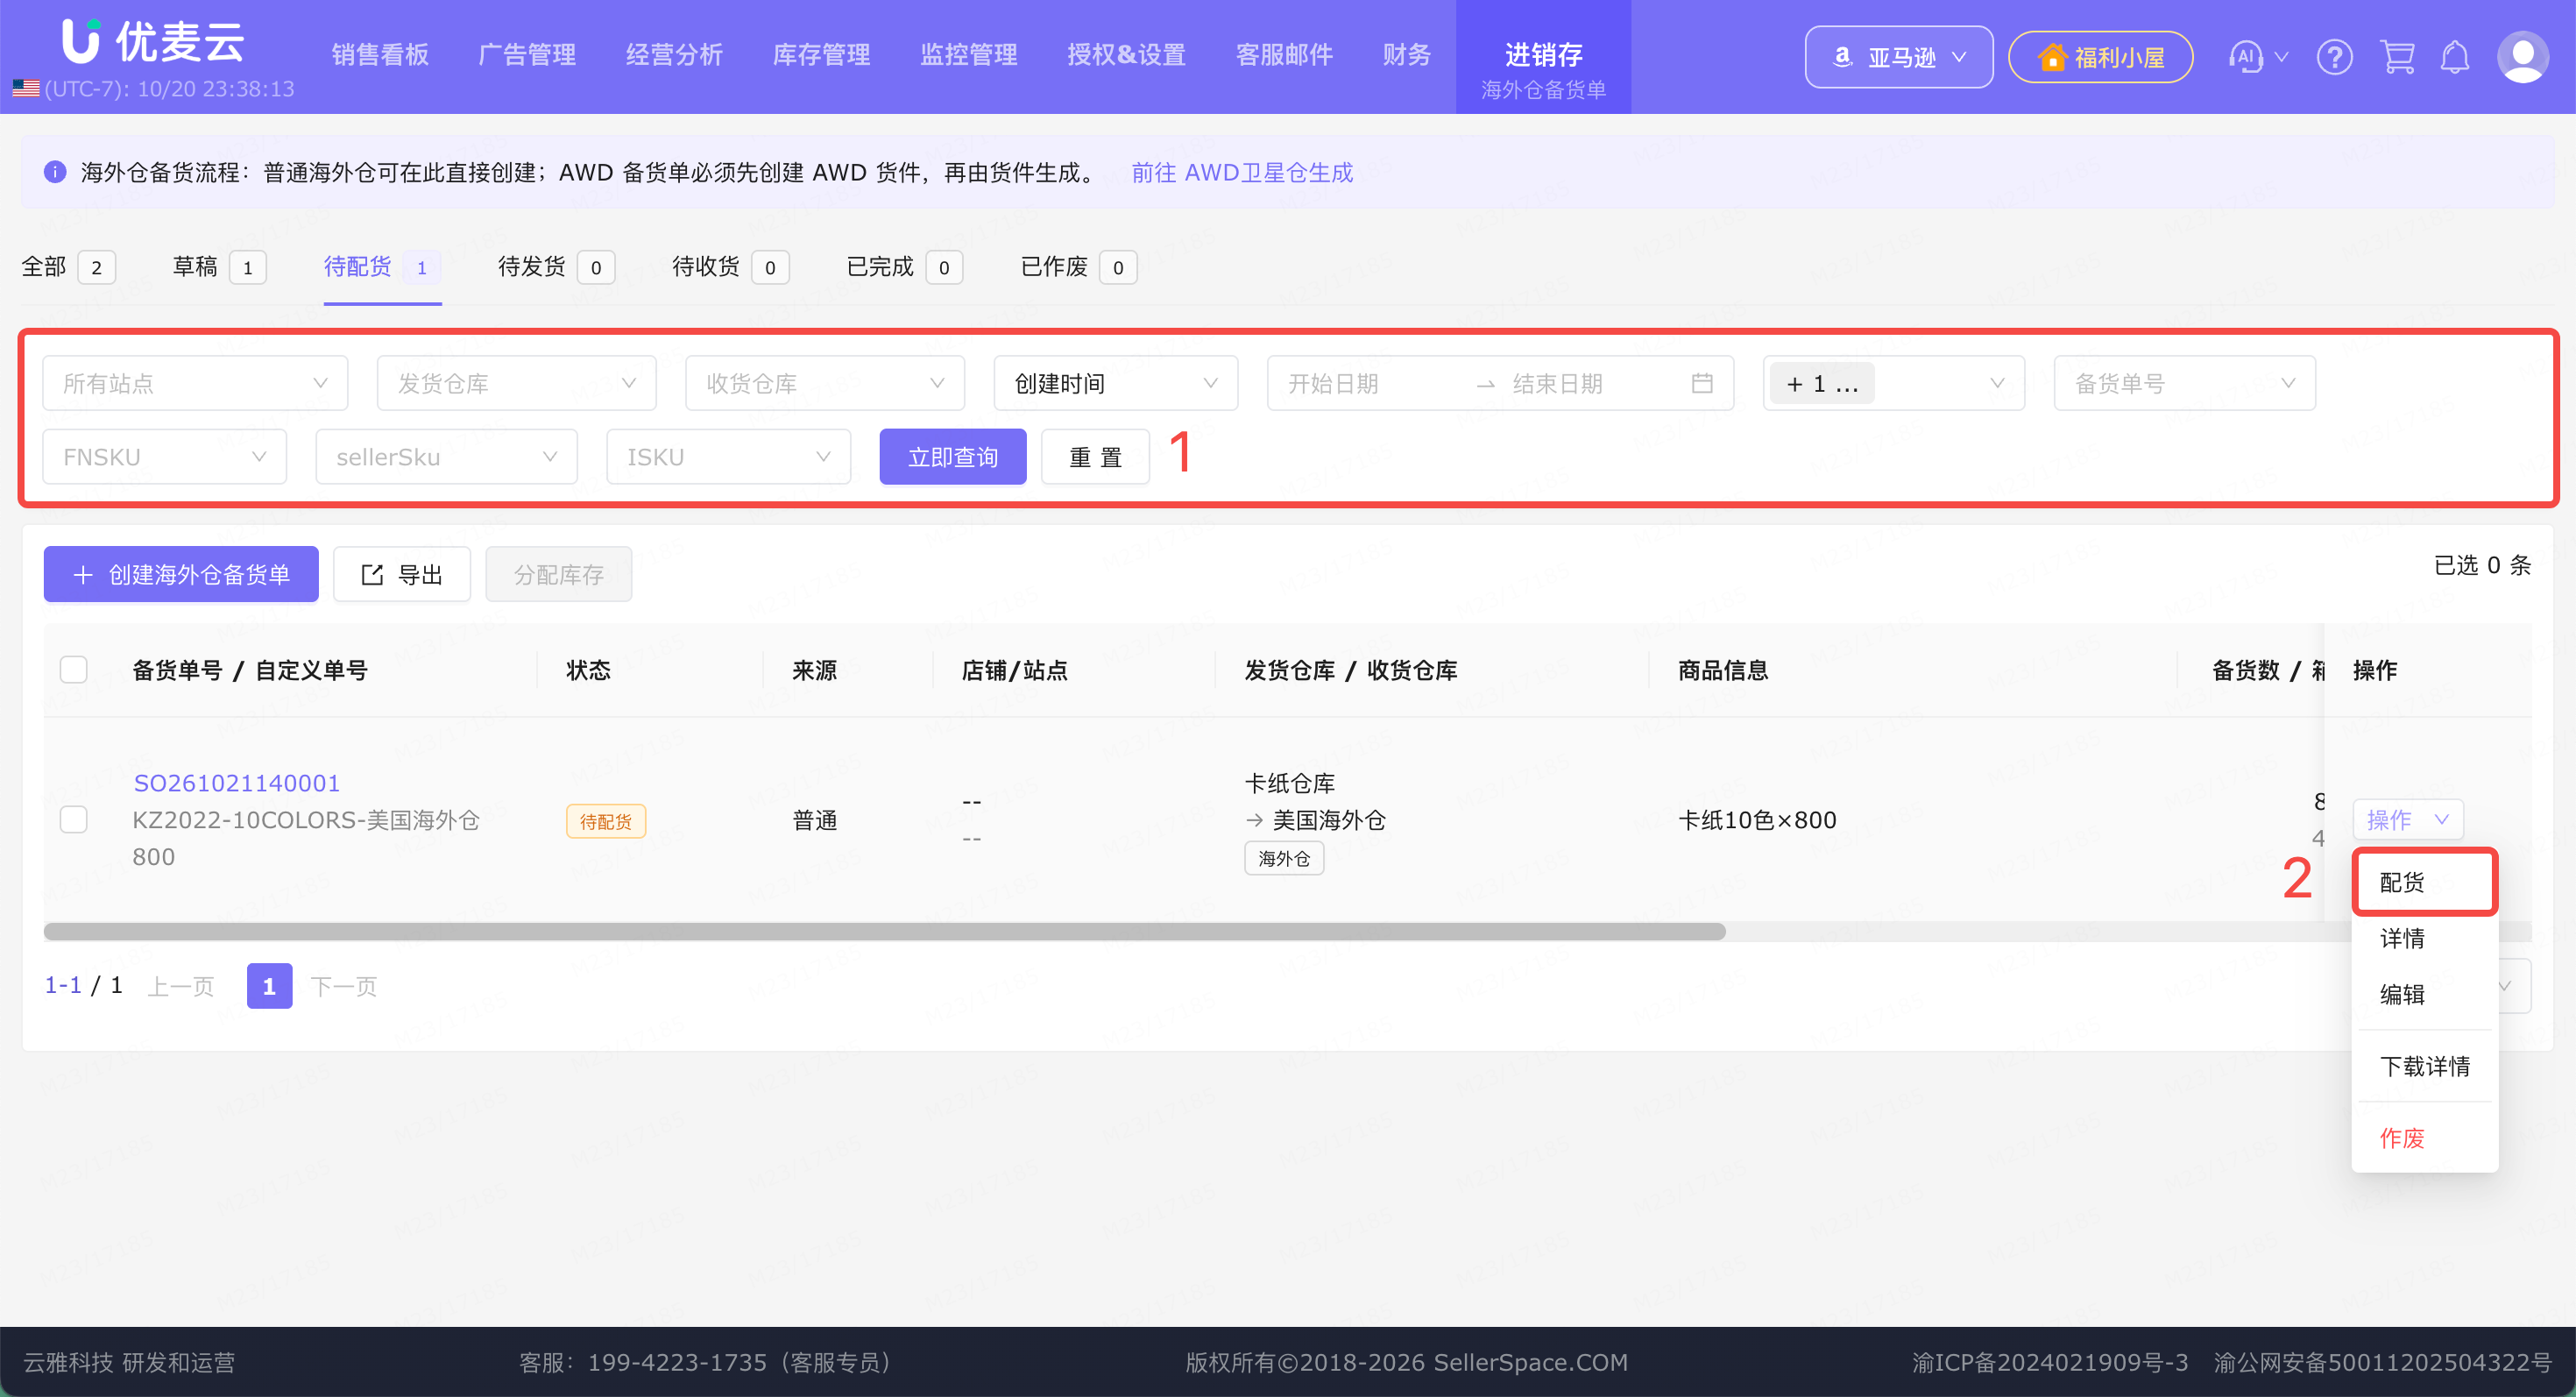The width and height of the screenshot is (2576, 1397).
Task: Switch to the 待发货 tab
Action: [556, 267]
